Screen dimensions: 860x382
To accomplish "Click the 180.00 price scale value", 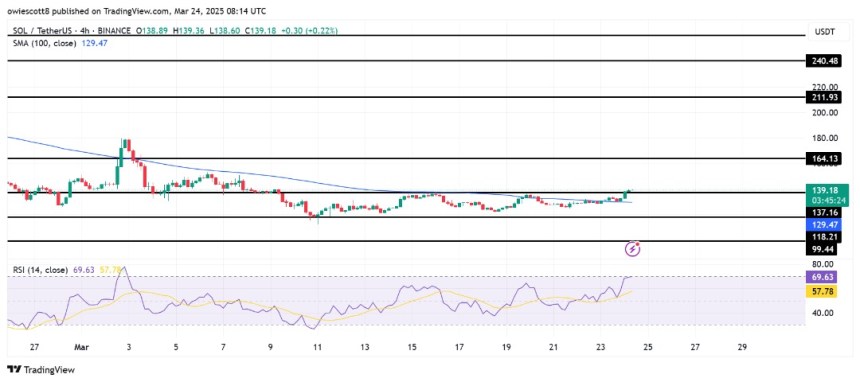I will (x=825, y=138).
